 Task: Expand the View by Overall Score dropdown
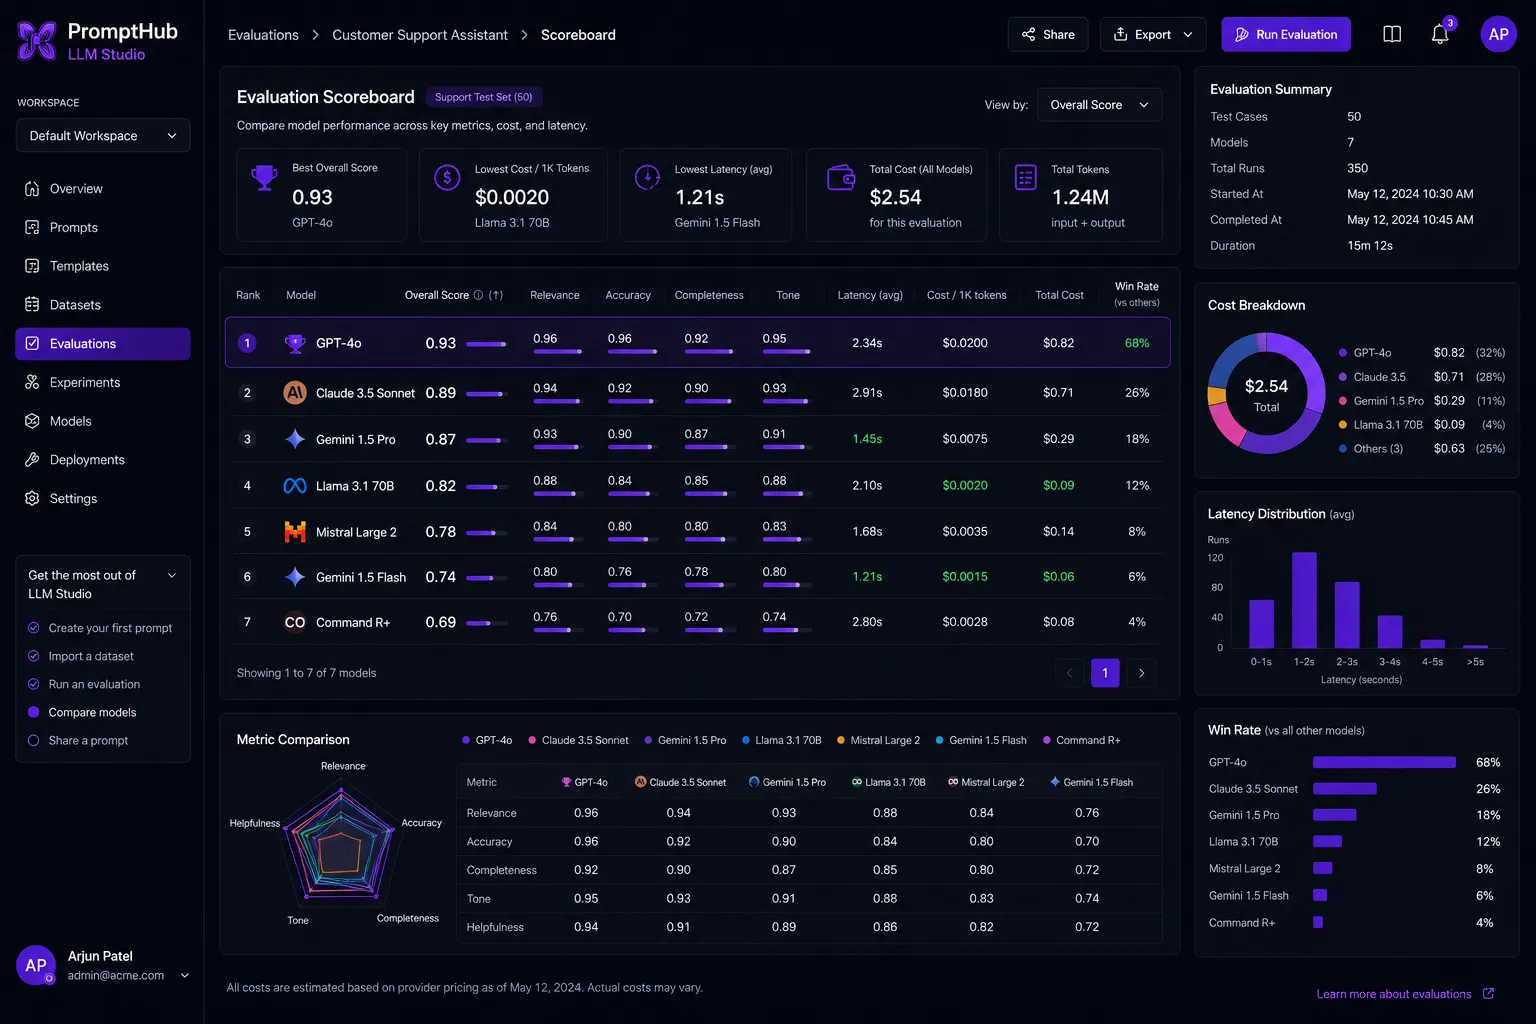click(x=1099, y=105)
